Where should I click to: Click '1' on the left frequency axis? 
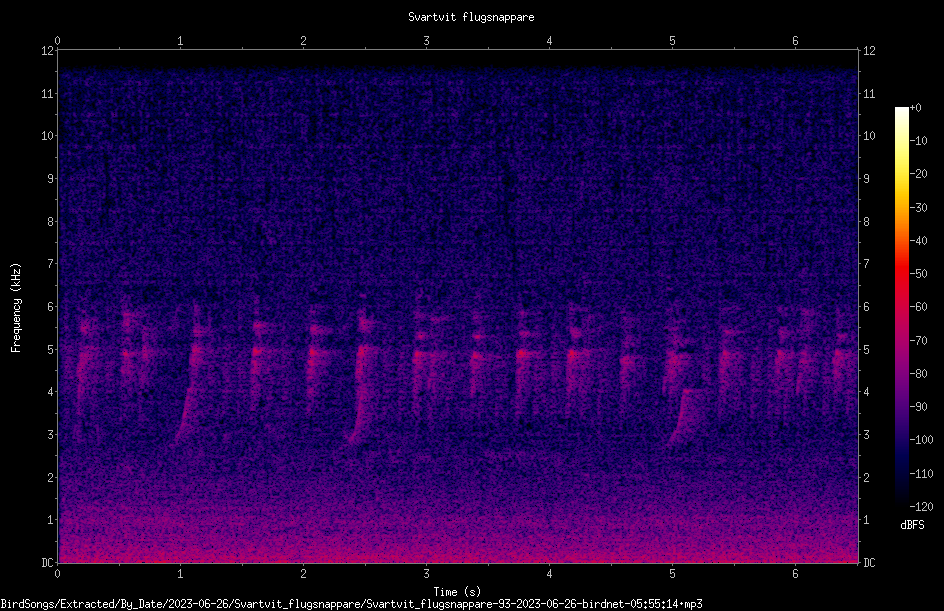click(50, 520)
